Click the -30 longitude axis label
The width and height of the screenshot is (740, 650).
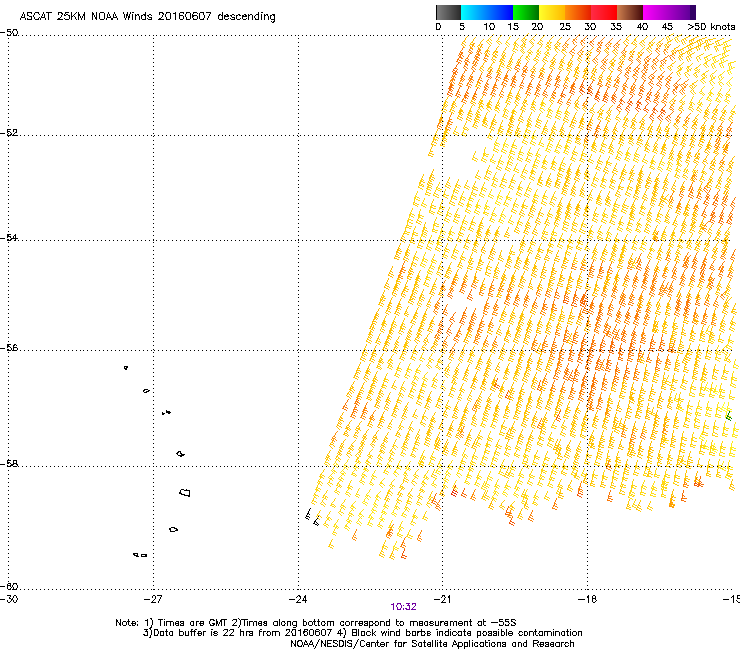click(9, 599)
